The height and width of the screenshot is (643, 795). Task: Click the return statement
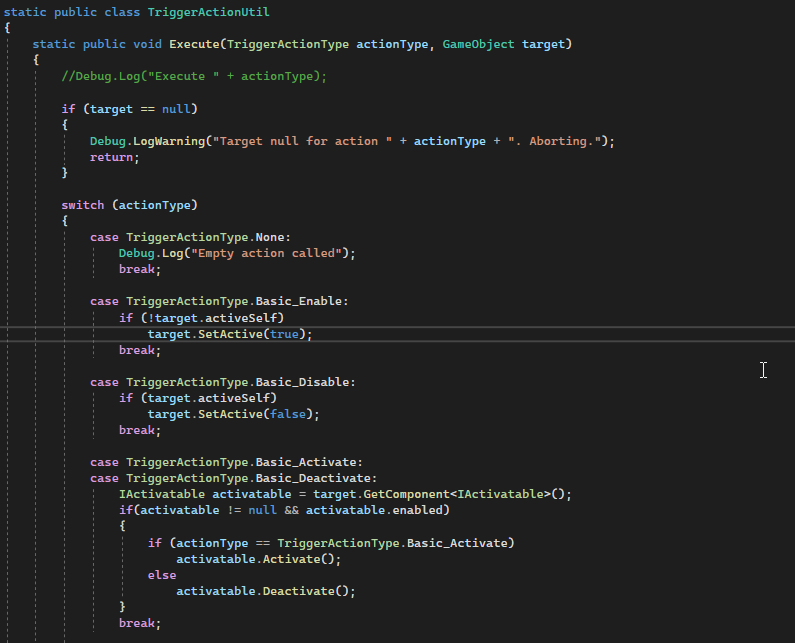115,157
